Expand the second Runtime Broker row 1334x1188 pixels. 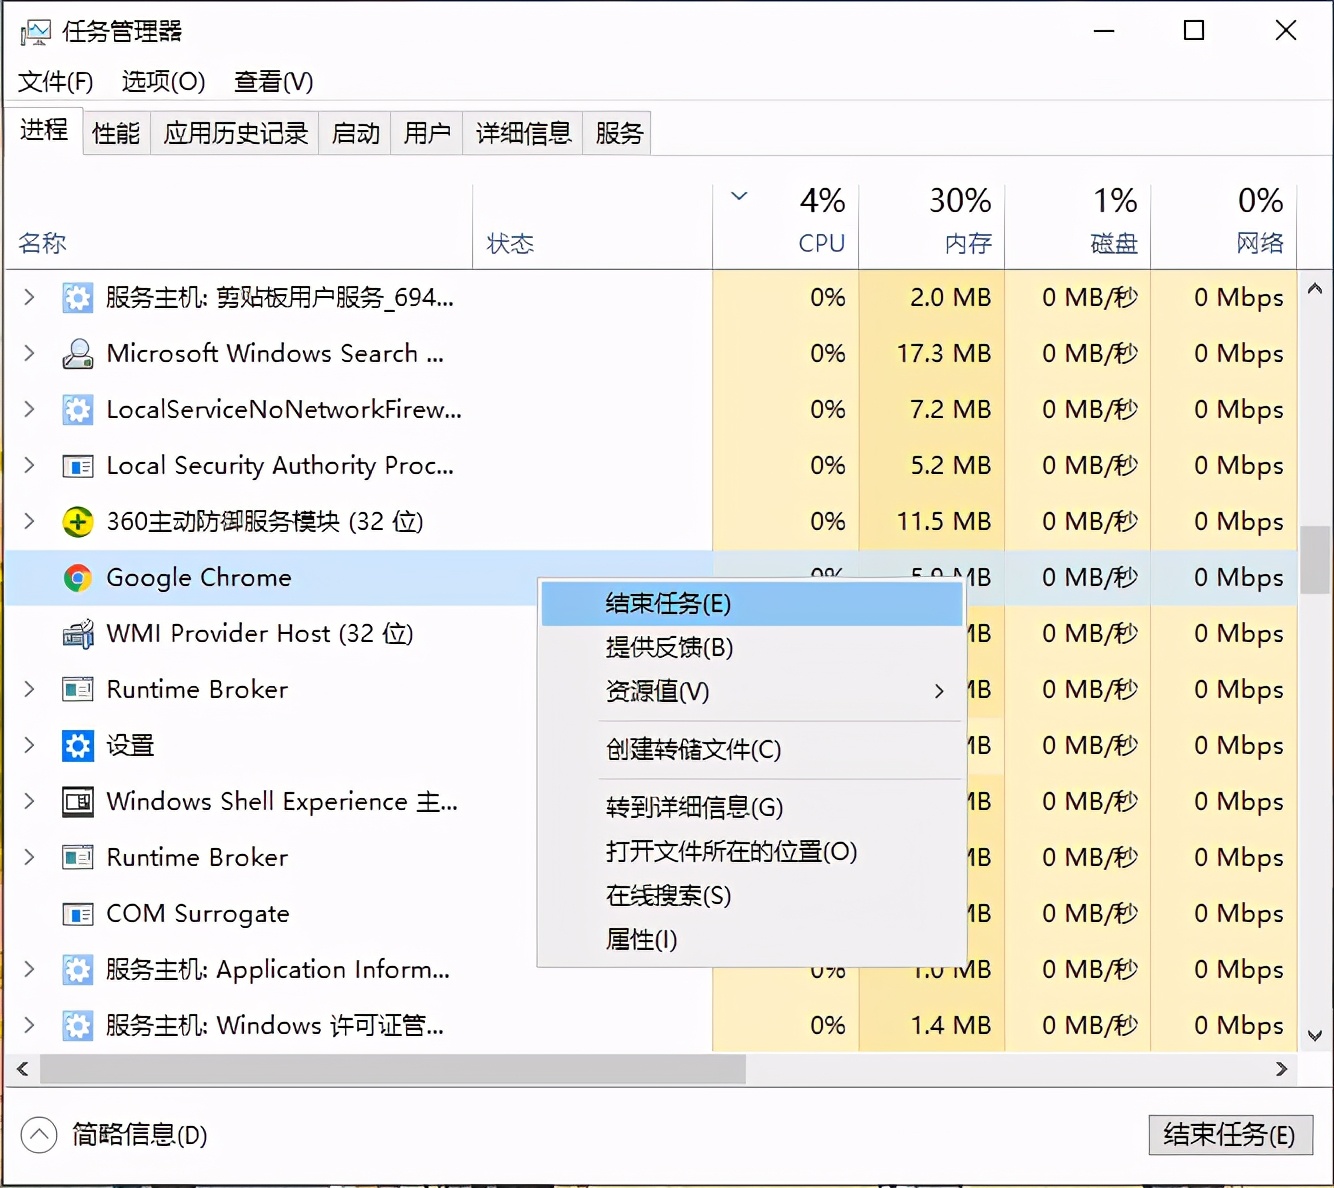point(29,857)
